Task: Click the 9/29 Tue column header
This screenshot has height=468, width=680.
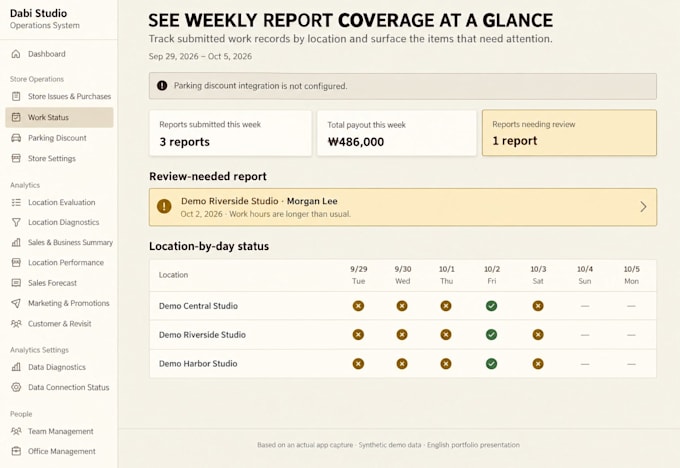Action: coord(359,275)
